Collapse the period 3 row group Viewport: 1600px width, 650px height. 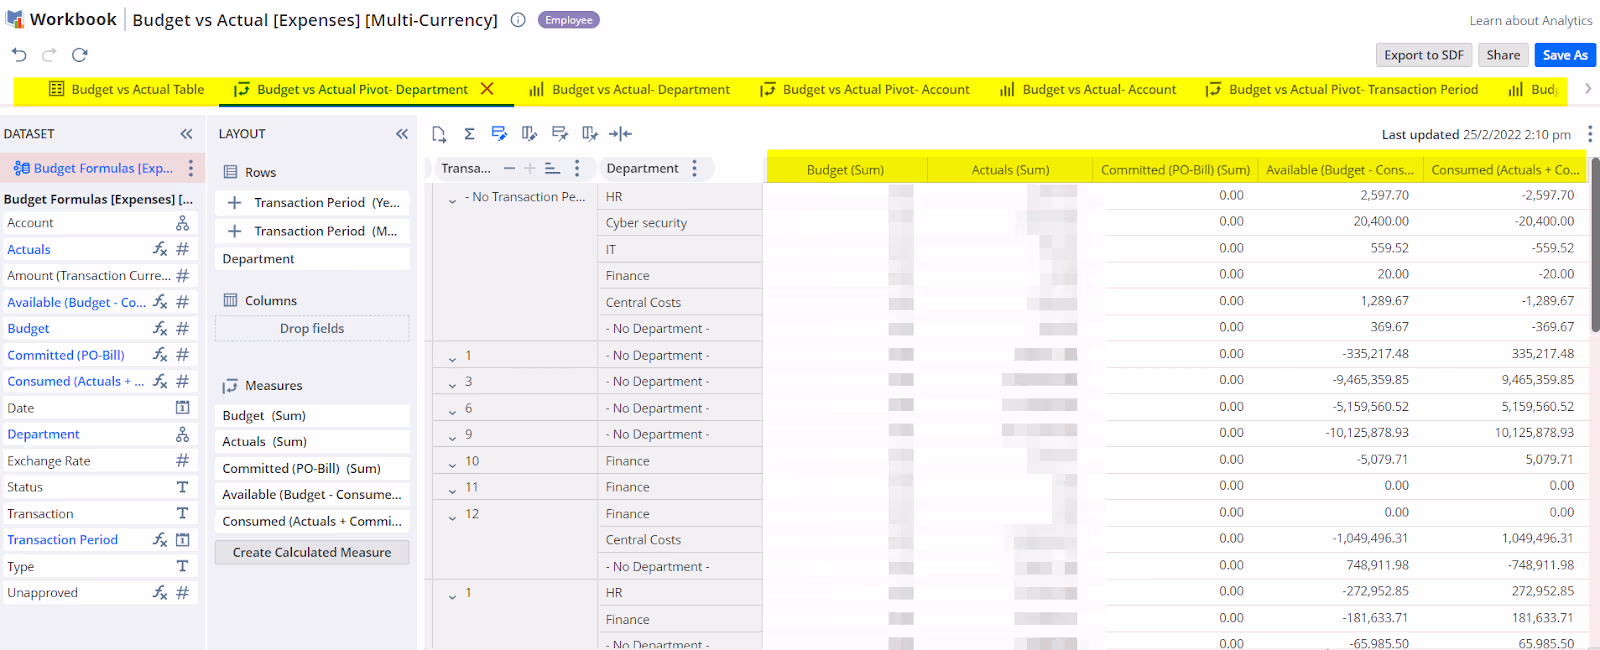point(452,384)
